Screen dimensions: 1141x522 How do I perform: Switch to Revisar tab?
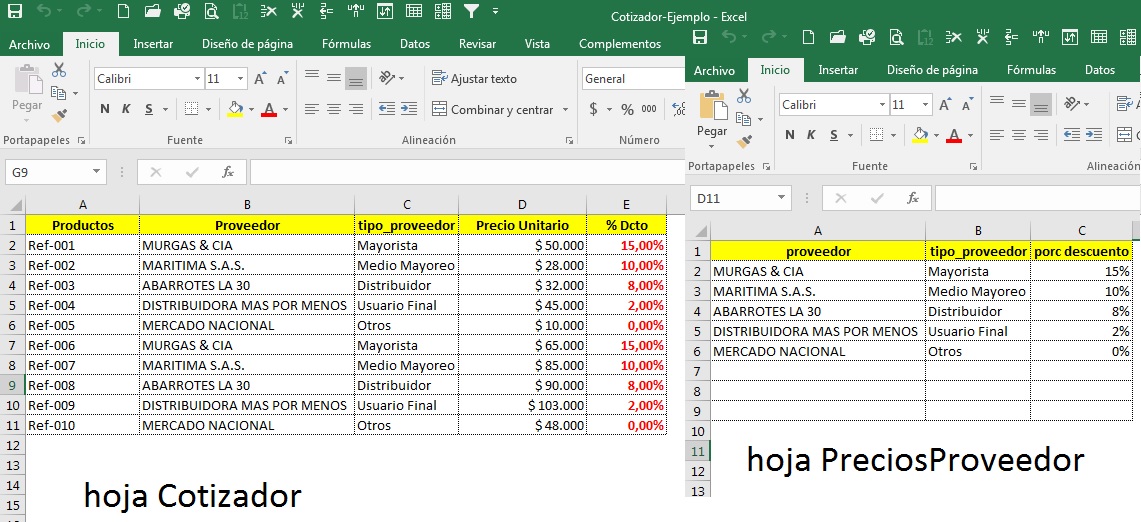pyautogui.click(x=477, y=44)
